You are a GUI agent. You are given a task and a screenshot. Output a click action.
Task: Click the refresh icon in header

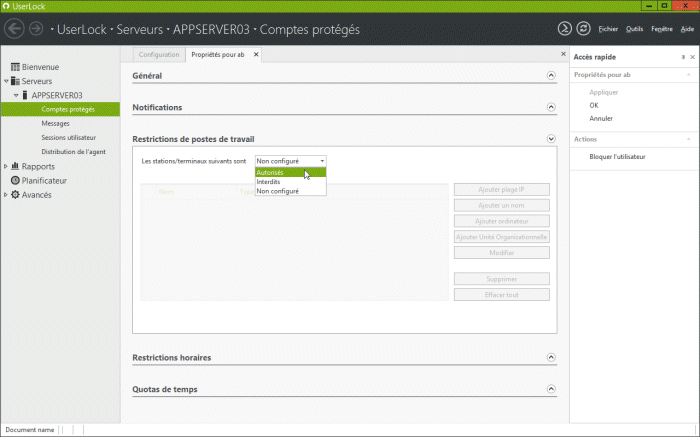[583, 29]
